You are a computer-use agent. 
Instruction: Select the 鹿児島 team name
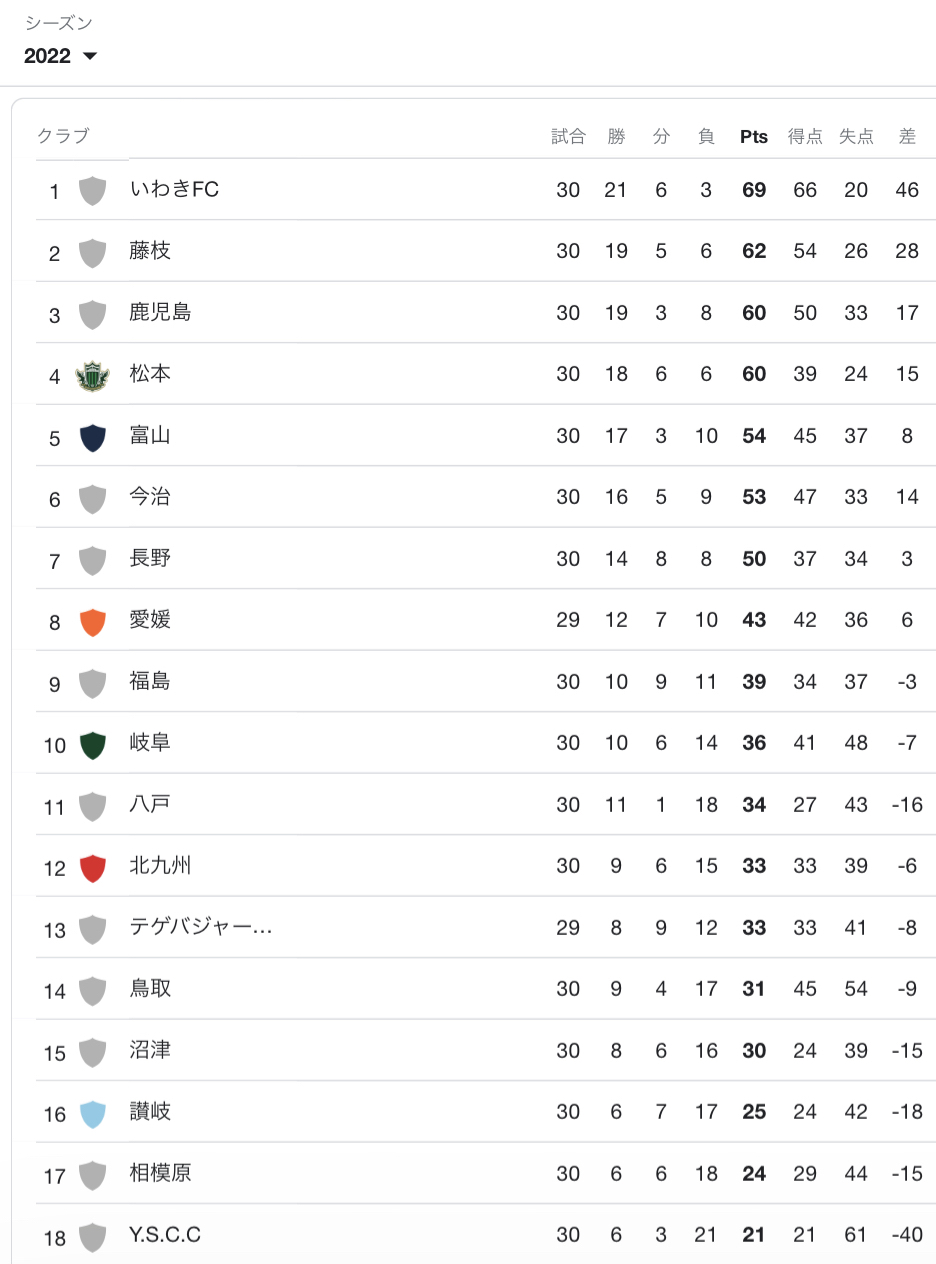160,312
